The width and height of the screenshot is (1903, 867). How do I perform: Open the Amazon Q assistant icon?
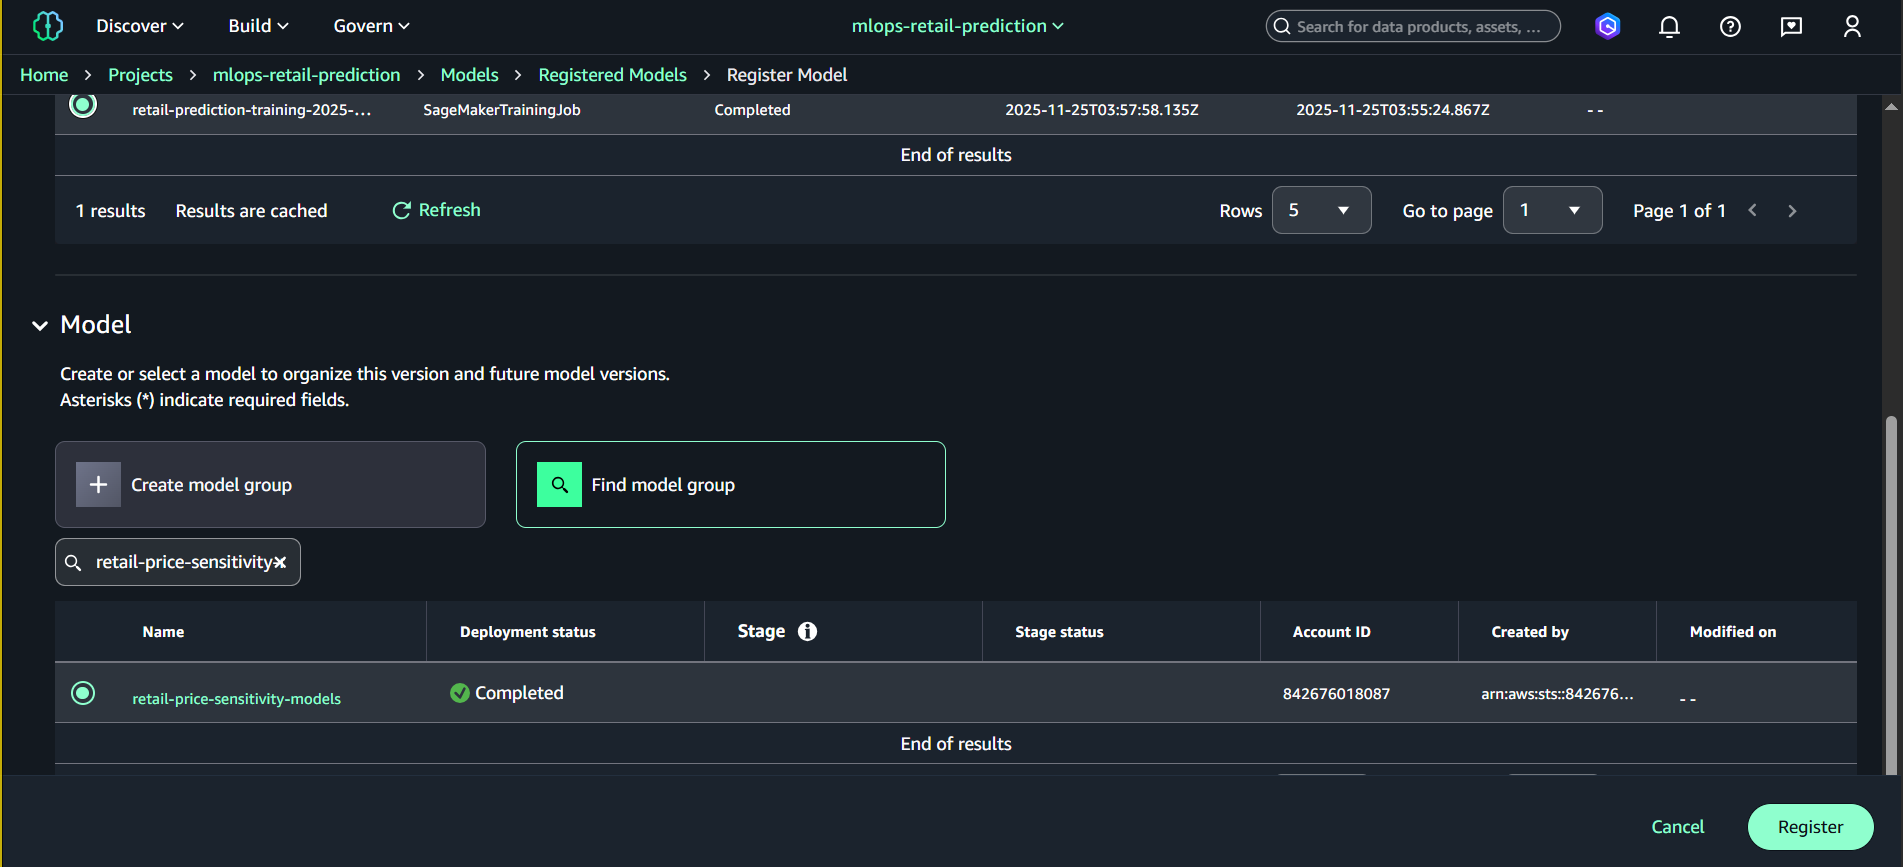(x=1608, y=26)
